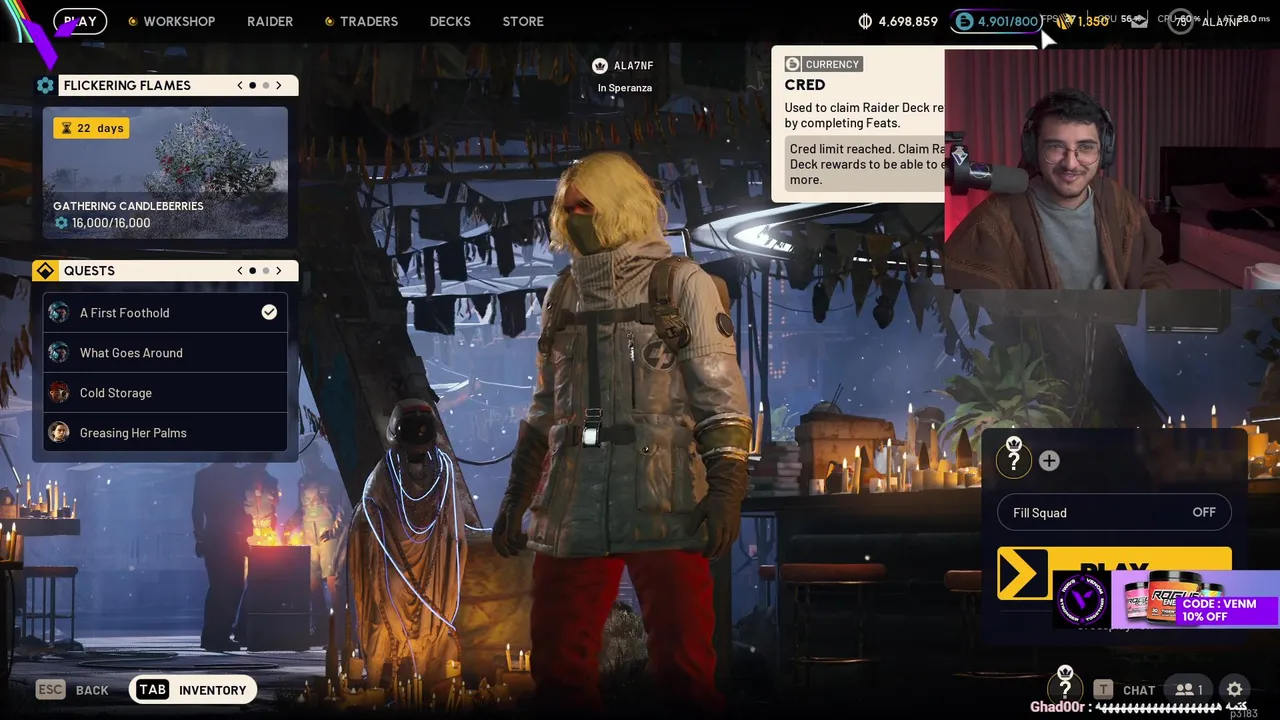The height and width of the screenshot is (720, 1280).
Task: Click the ESC Back button
Action: [73, 690]
